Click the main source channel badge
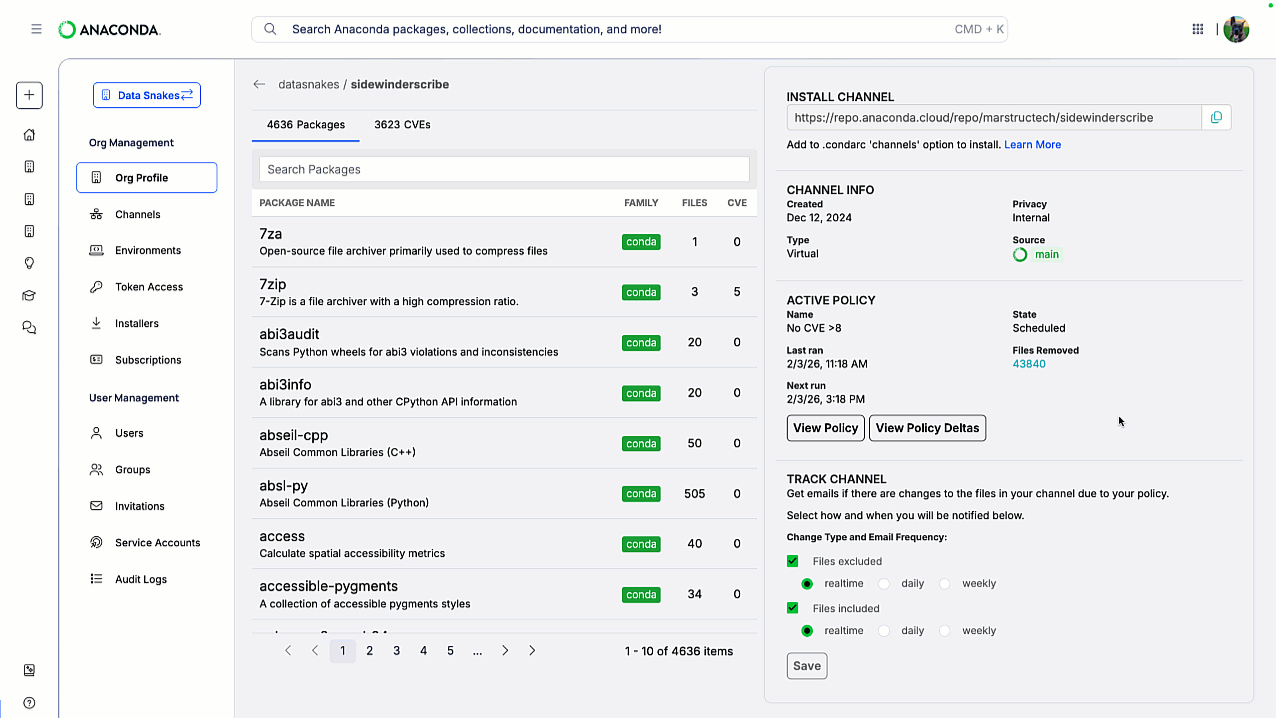This screenshot has width=1276, height=718. tap(1037, 254)
